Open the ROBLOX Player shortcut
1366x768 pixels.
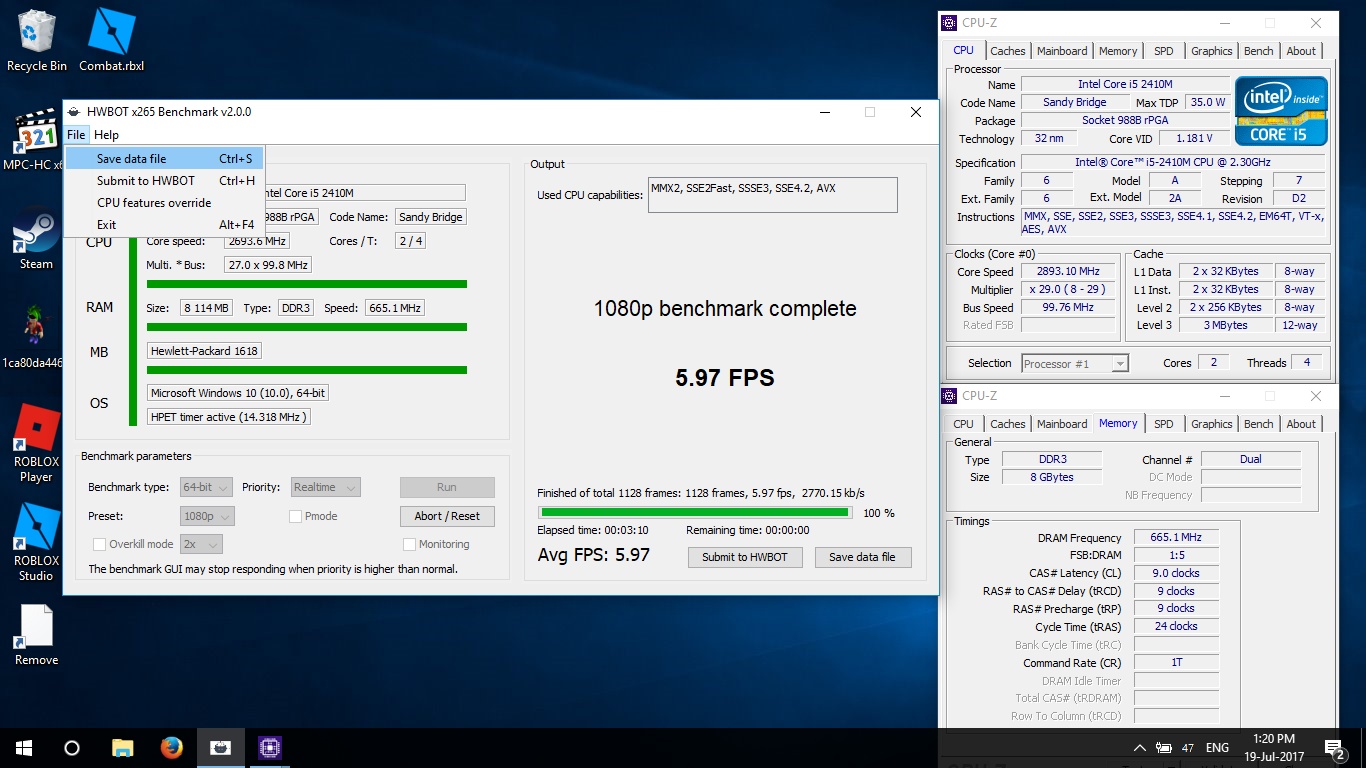pos(36,443)
